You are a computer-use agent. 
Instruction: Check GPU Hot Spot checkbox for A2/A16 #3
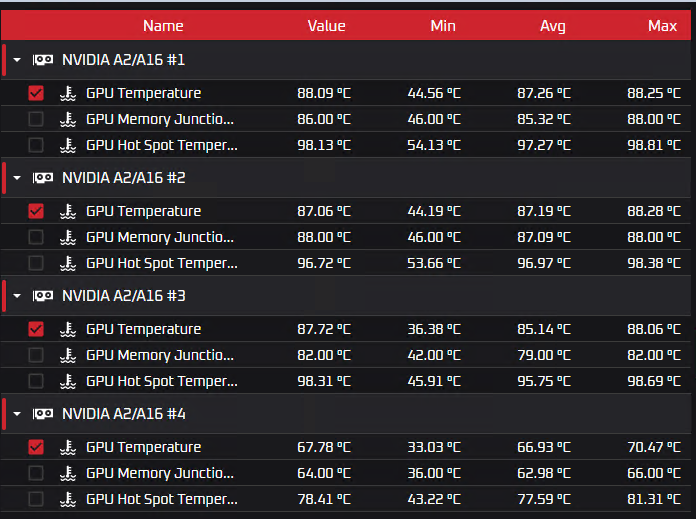tap(36, 381)
